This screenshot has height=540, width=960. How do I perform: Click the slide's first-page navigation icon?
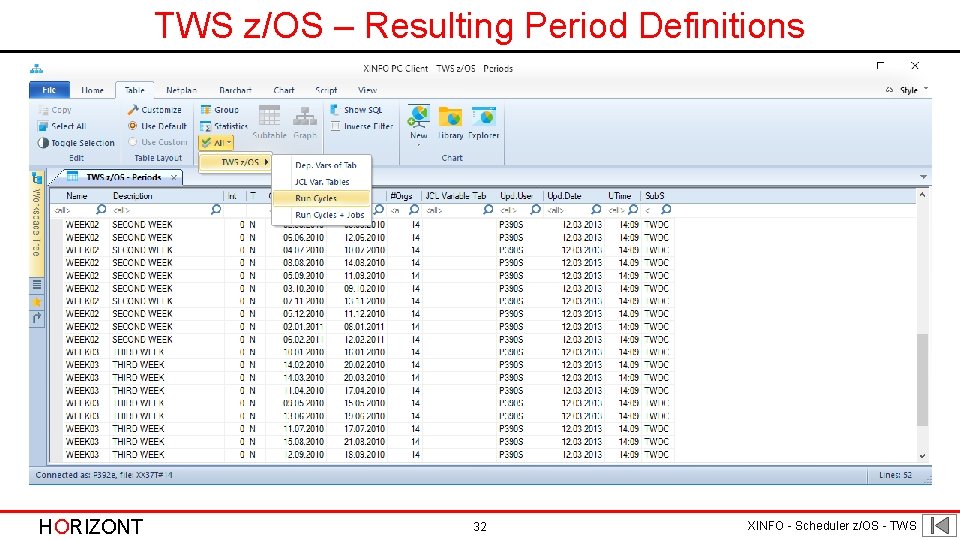[x=940, y=525]
